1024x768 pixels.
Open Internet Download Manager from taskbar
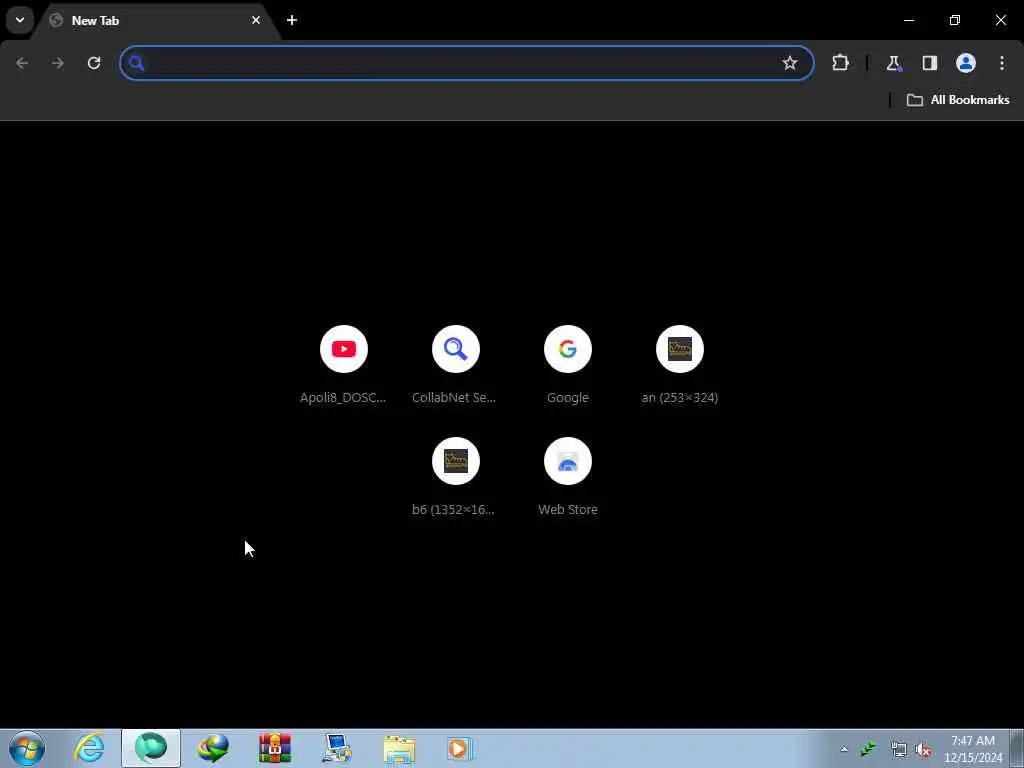(x=213, y=748)
